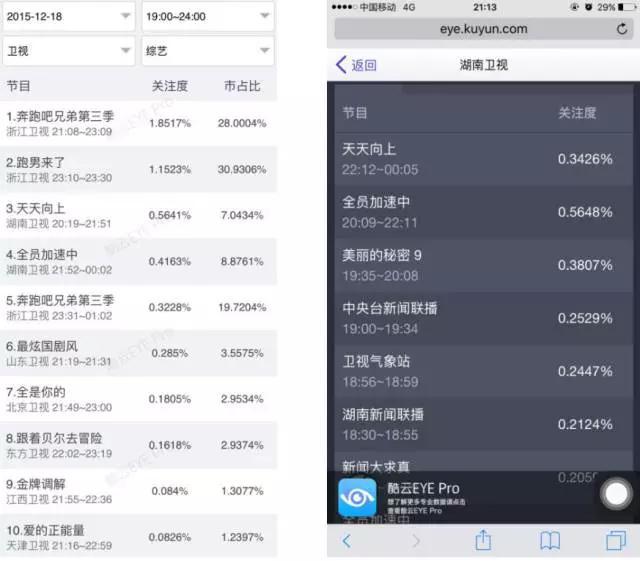Open the 2015-12-18 date dropdown
640x561 pixels.
point(69,16)
